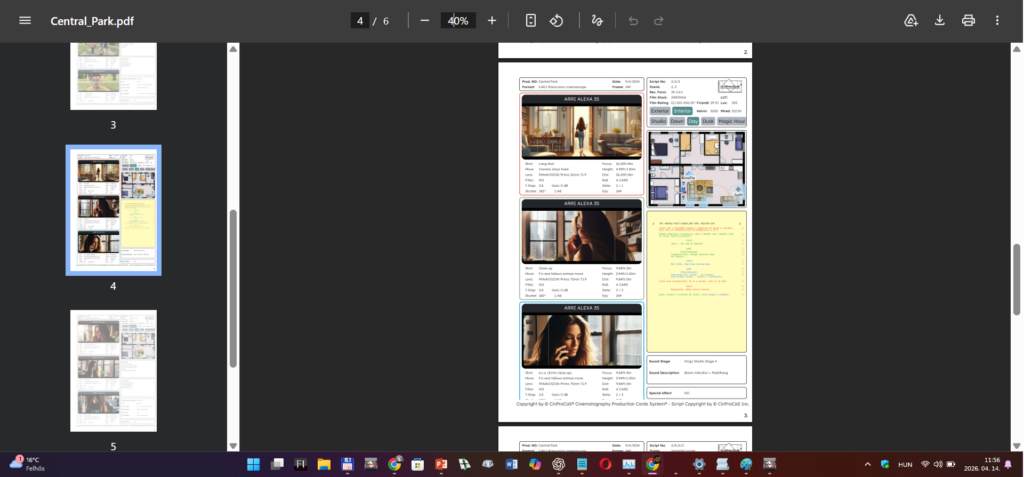Open the page 3 thumbnail
1024x477 pixels.
[x=114, y=76]
